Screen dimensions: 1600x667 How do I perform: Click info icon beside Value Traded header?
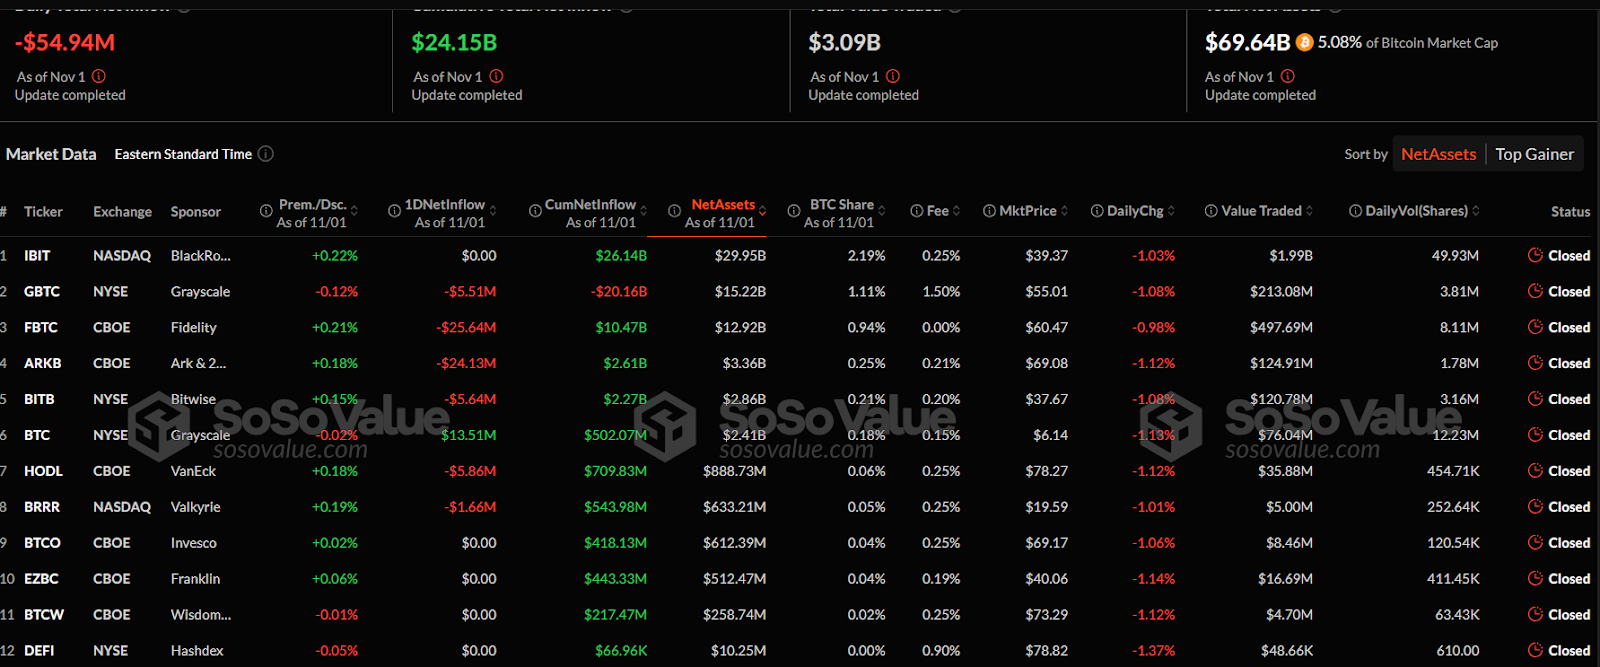tap(1211, 211)
